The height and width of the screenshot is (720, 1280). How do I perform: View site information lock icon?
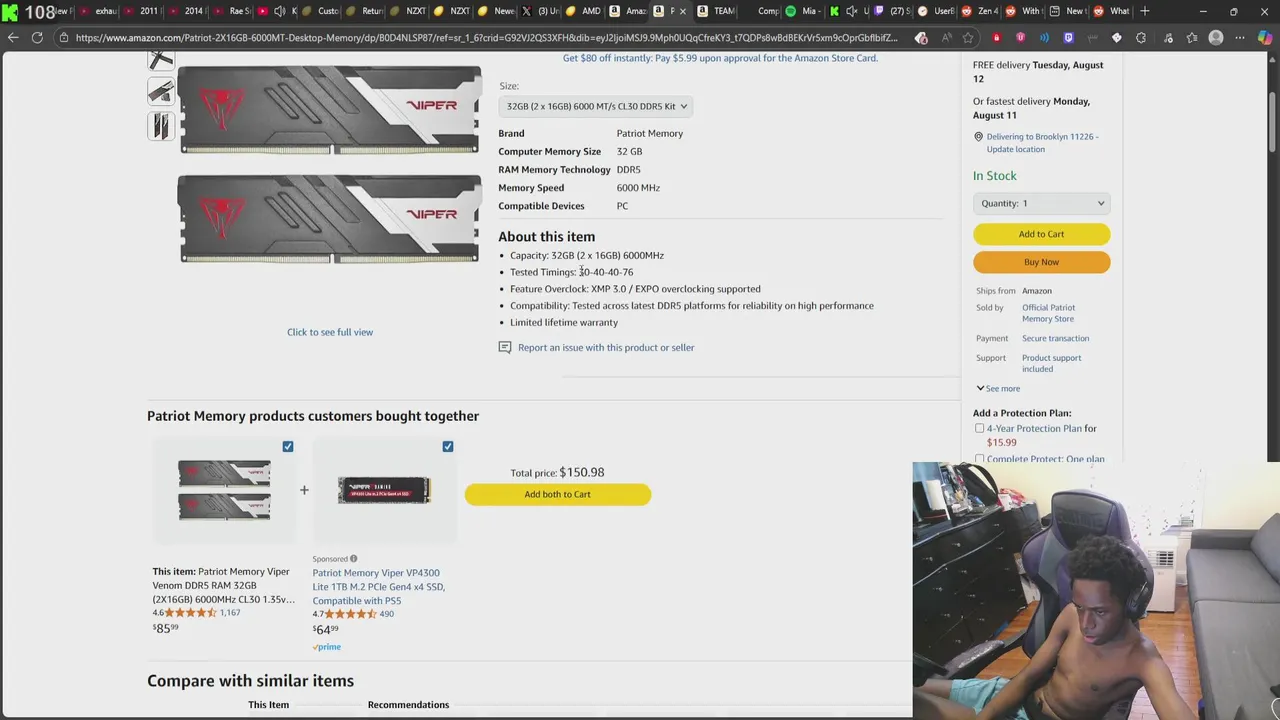coord(63,38)
